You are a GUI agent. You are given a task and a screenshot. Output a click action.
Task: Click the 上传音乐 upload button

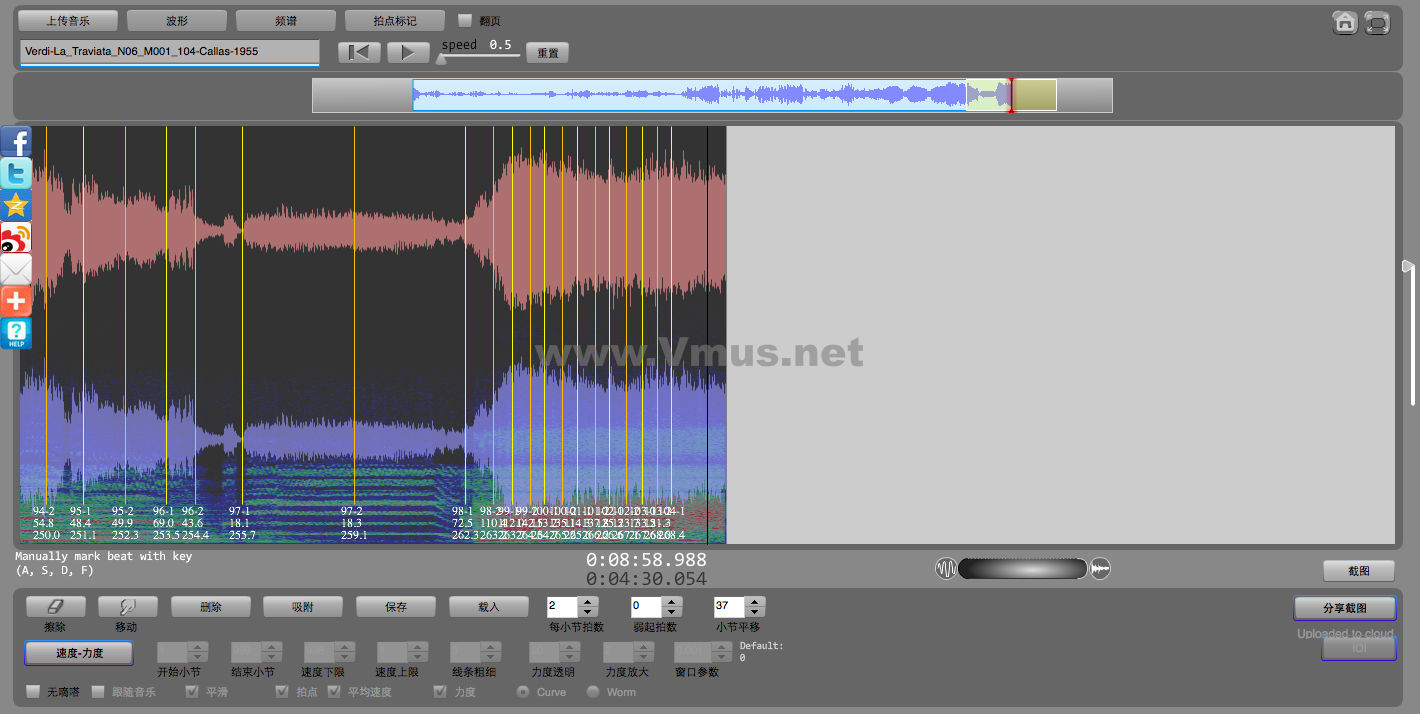click(68, 20)
